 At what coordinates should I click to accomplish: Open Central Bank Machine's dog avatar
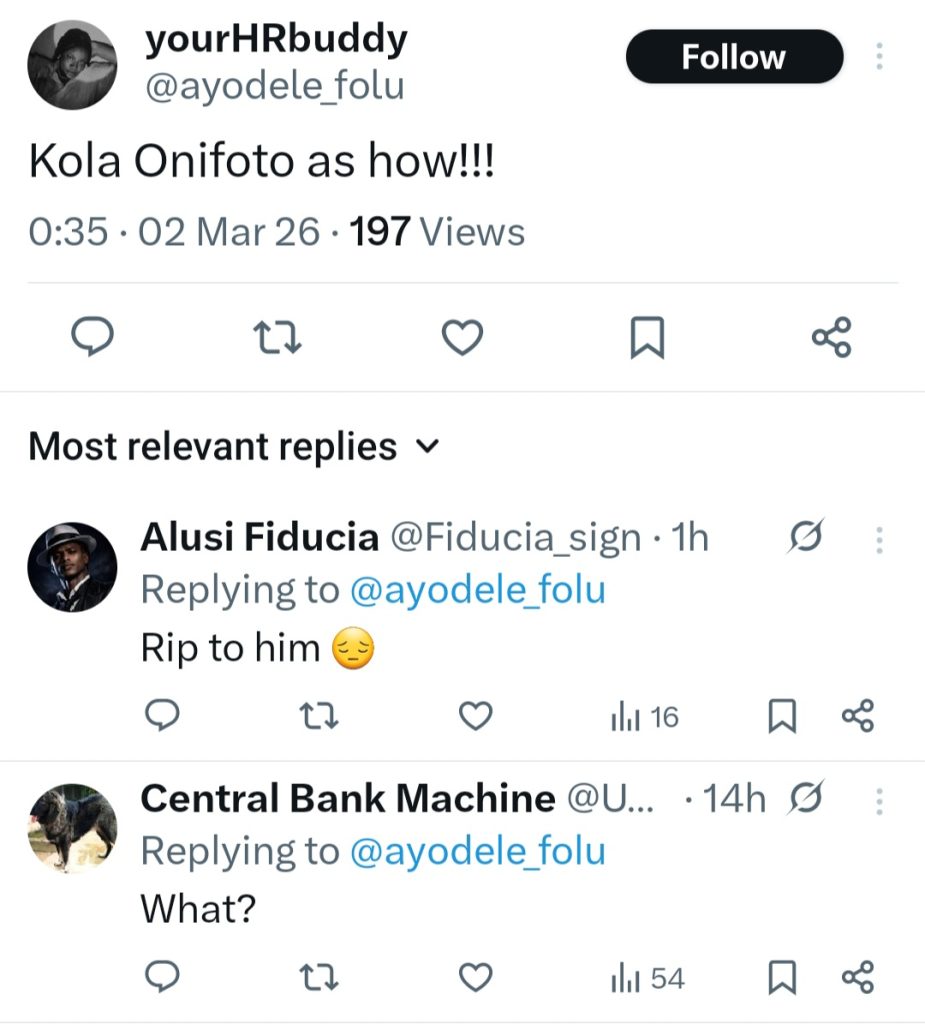72,828
